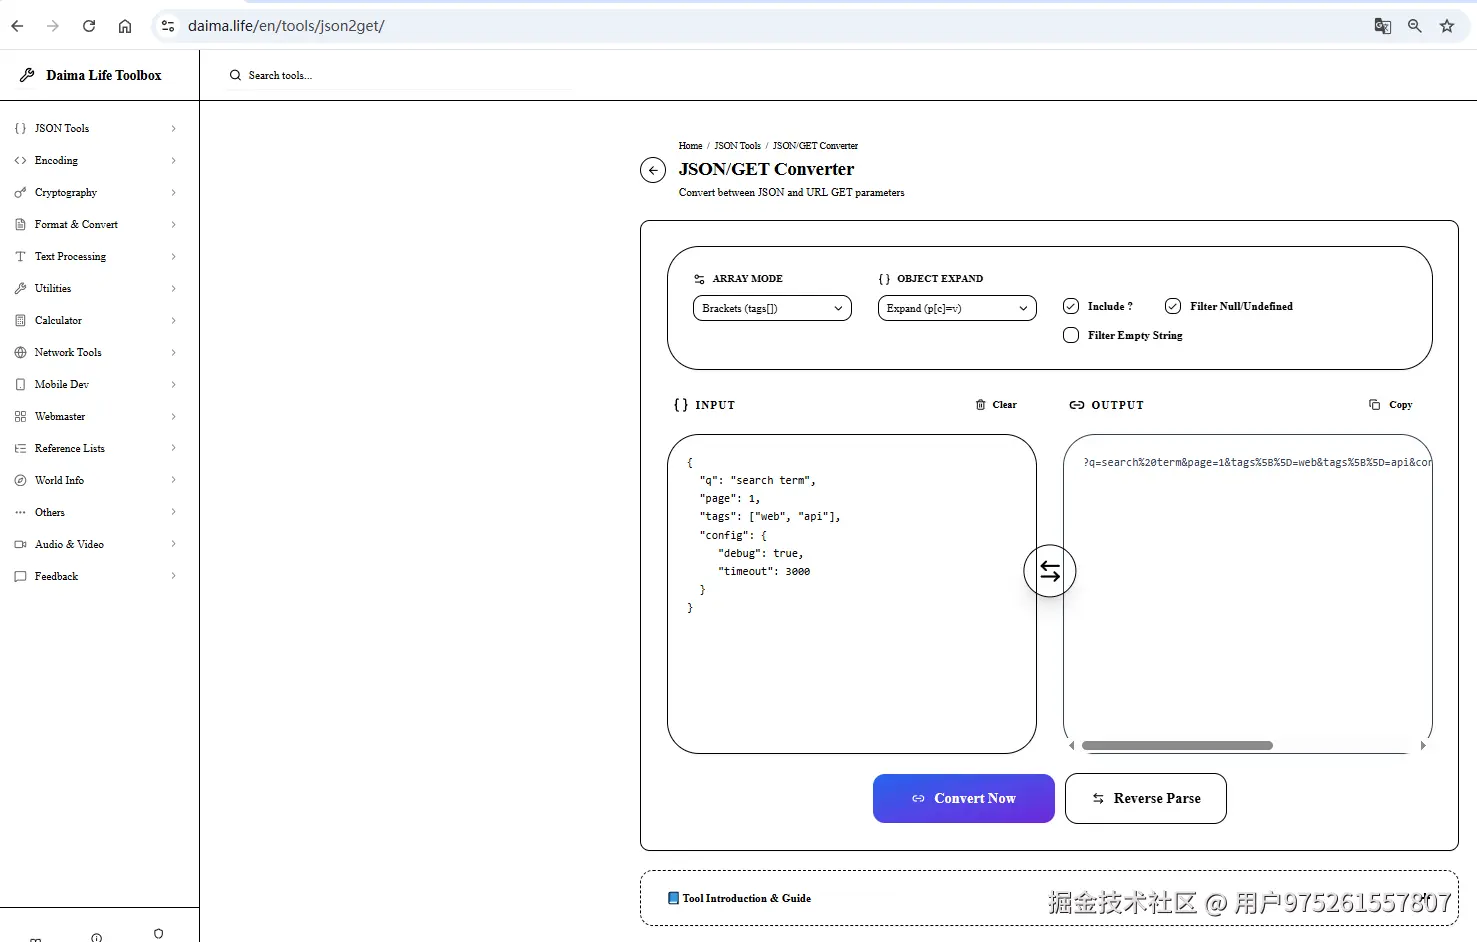Expand the Encoding category chevron
The image size is (1477, 942).
coord(173,160)
